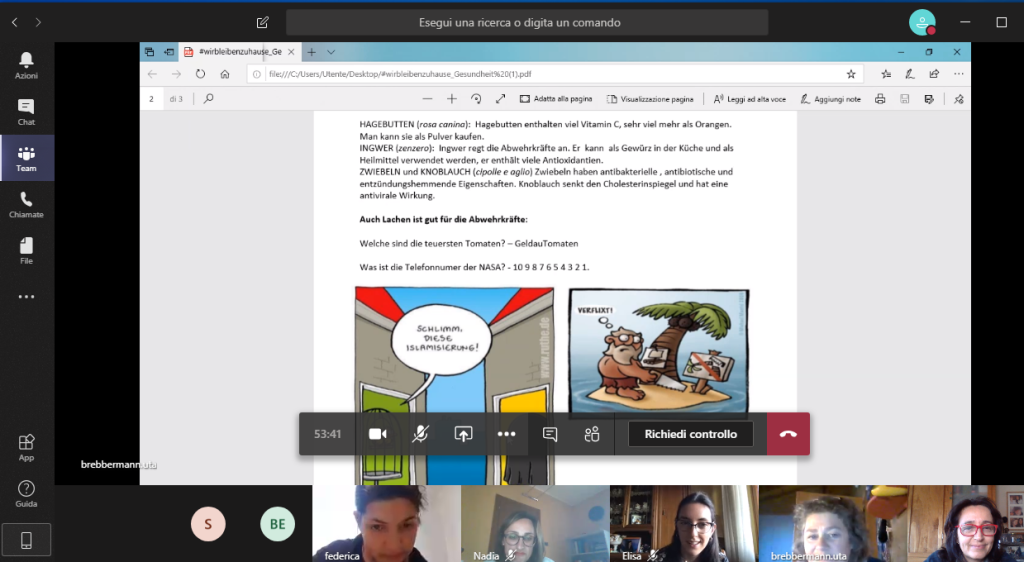The image size is (1024, 562).
Task: Rotate the PDF page
Action: 476,99
